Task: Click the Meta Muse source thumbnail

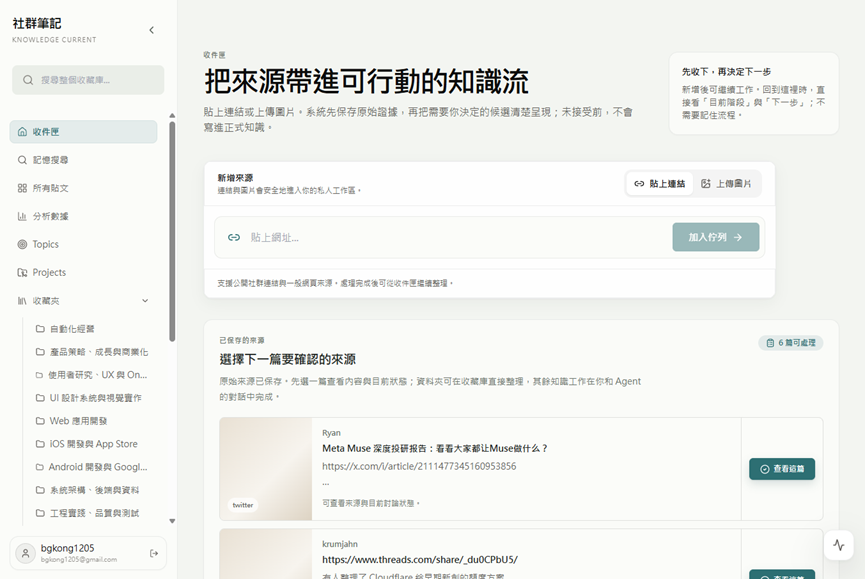Action: point(266,469)
